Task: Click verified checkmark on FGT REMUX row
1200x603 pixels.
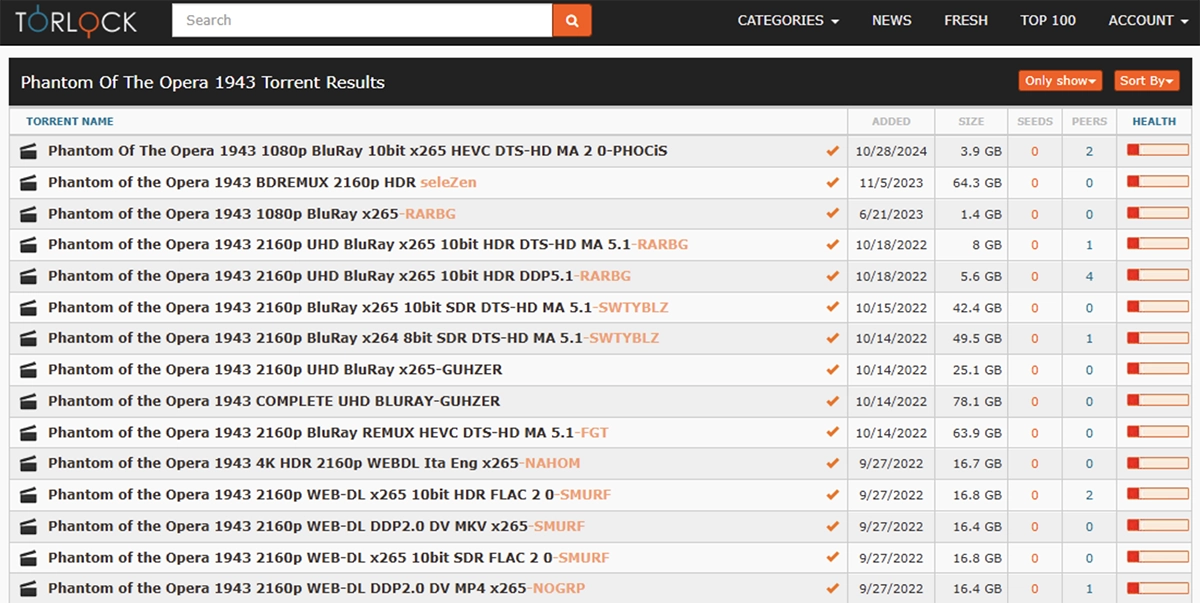Action: [x=832, y=432]
